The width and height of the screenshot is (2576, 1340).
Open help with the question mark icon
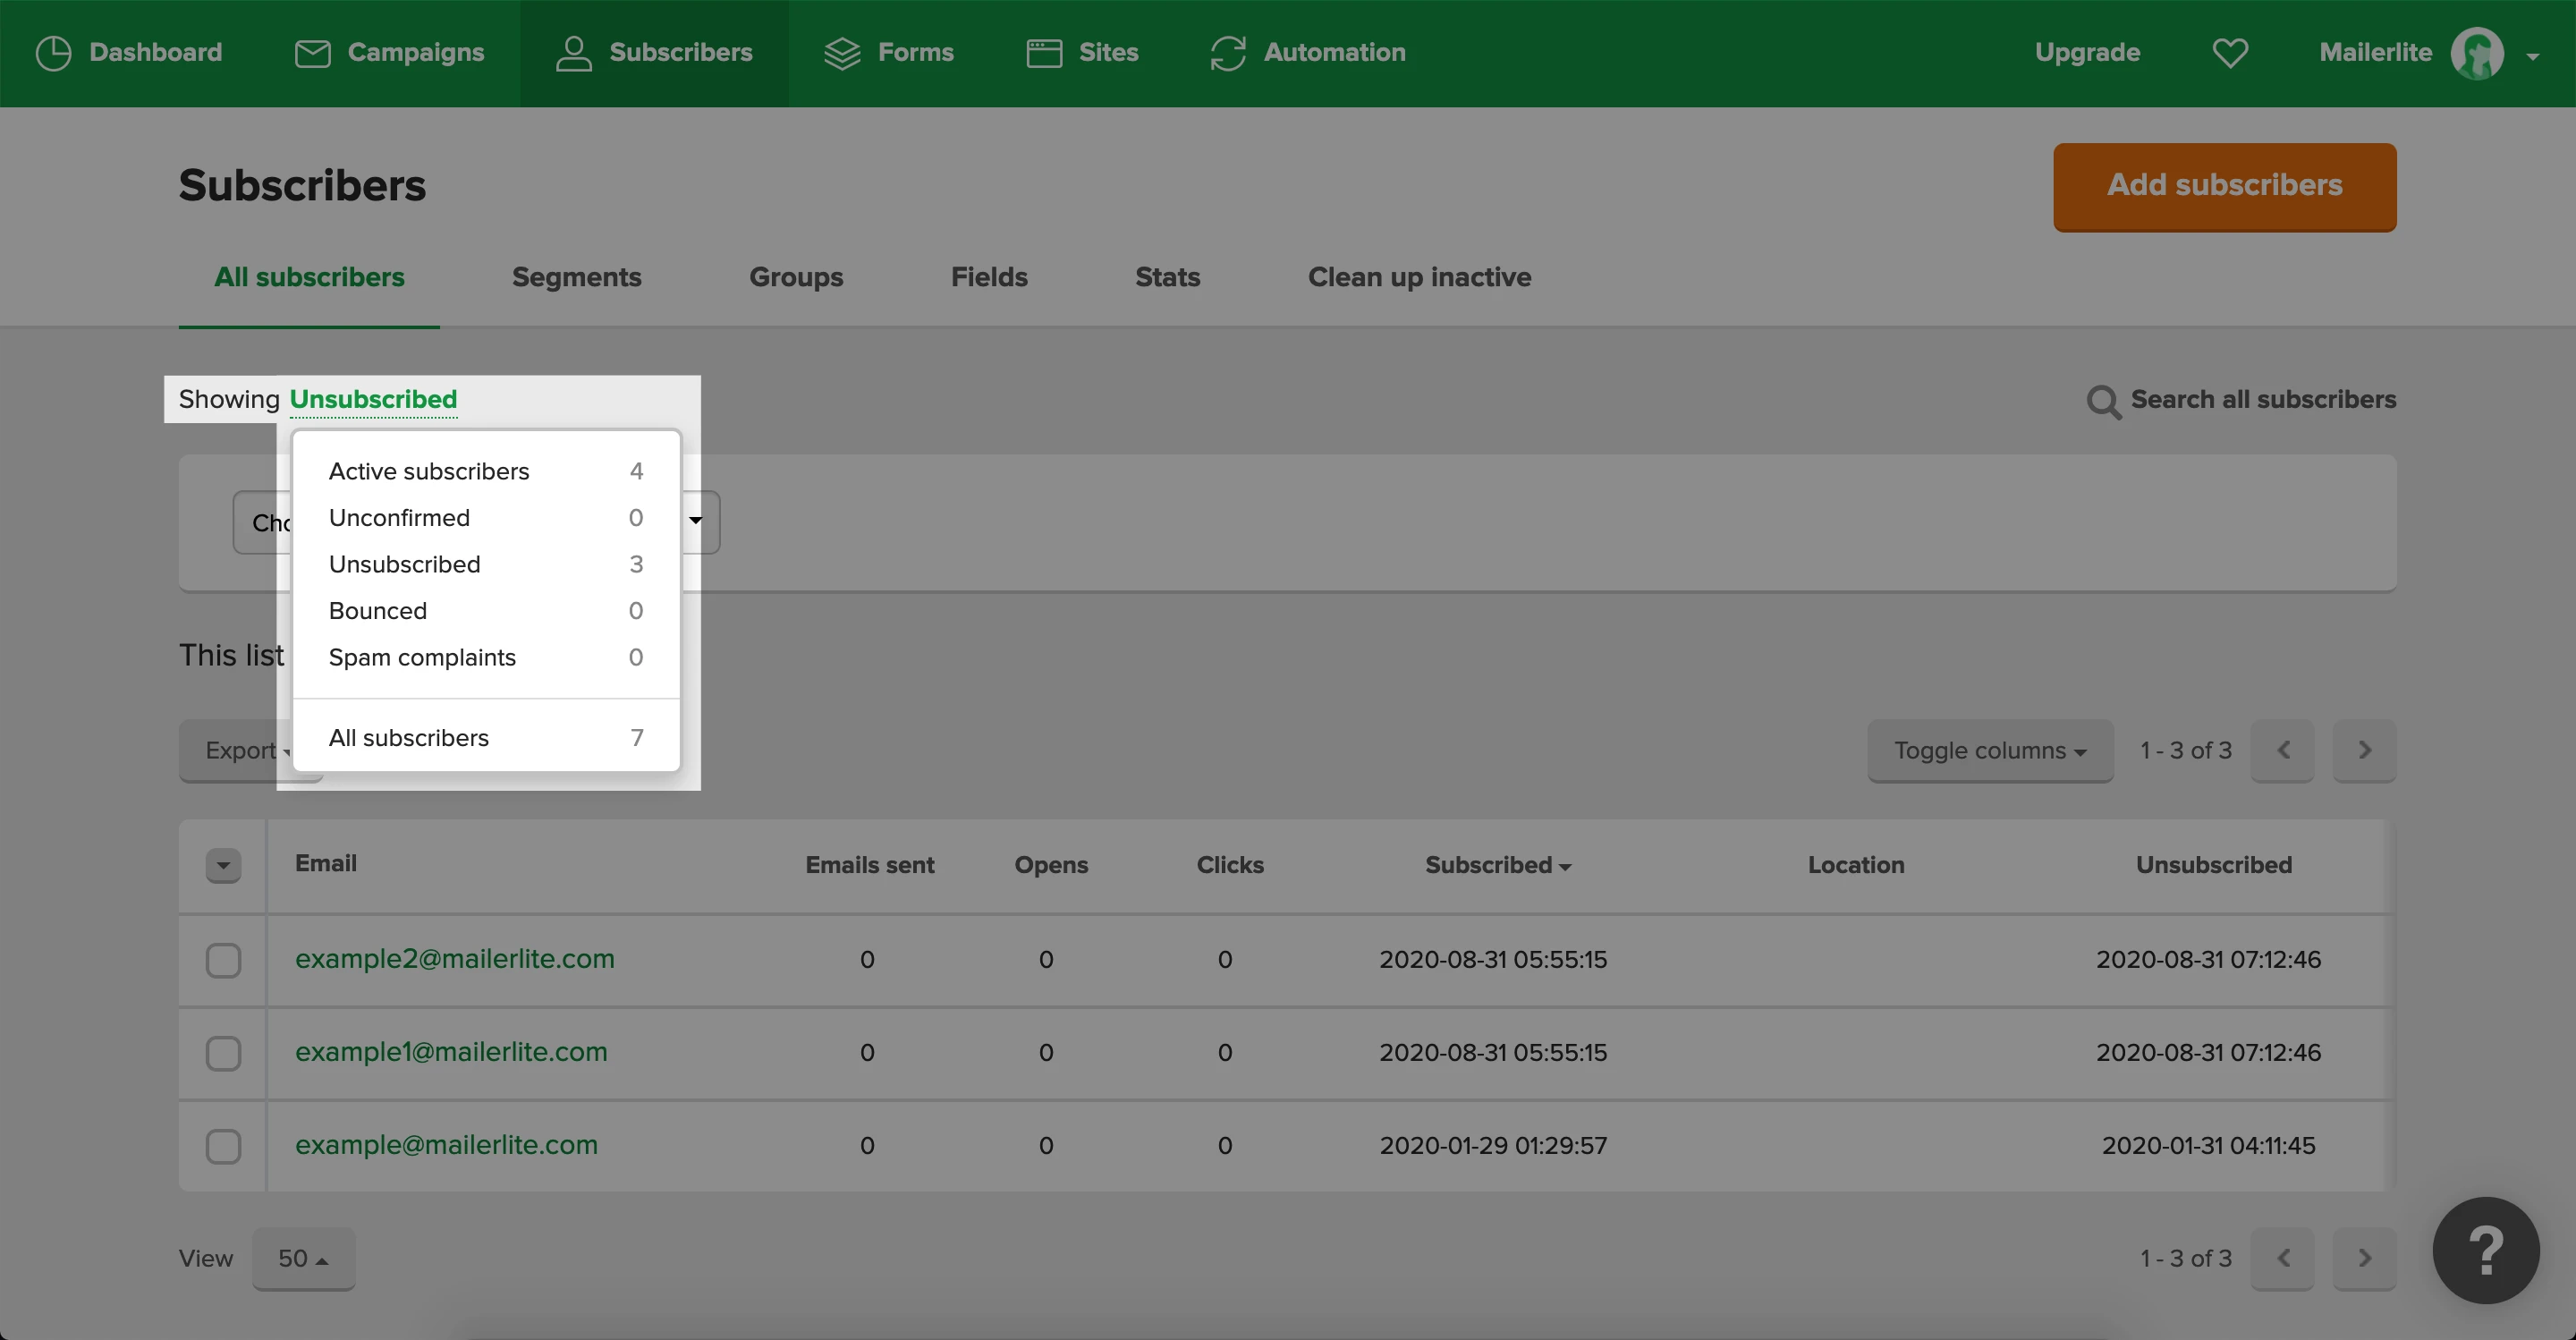pos(2485,1250)
